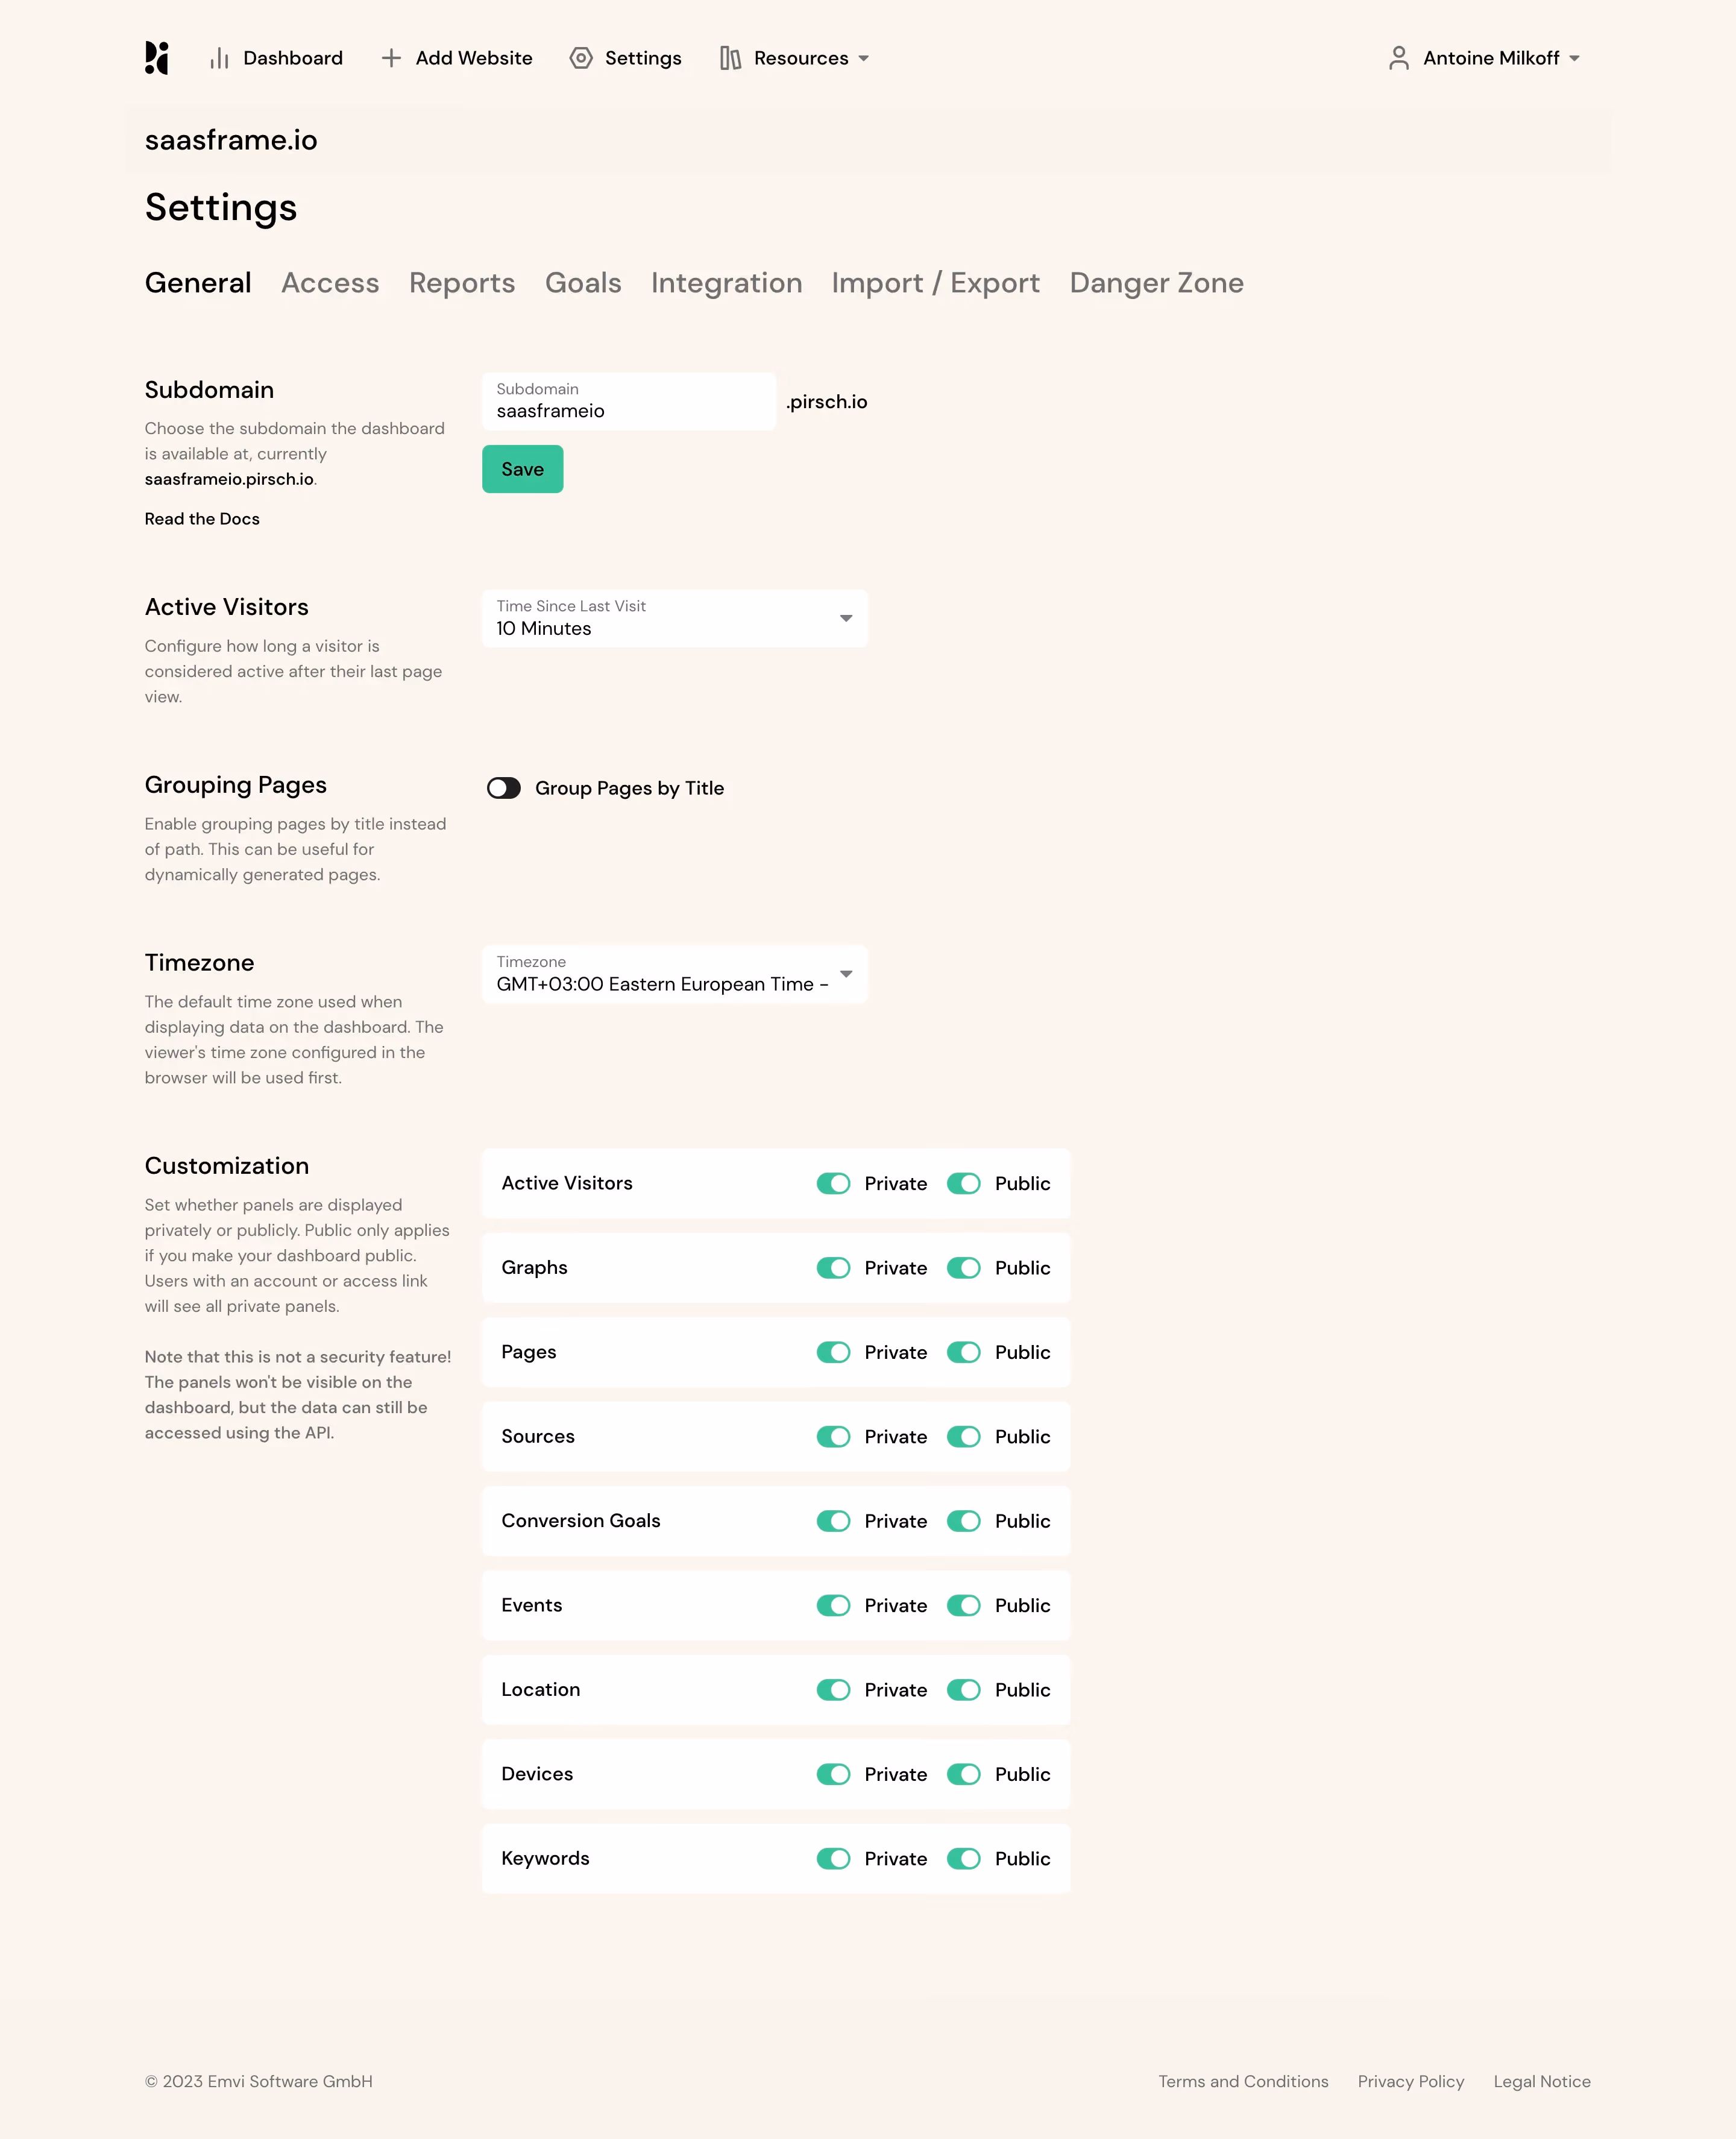1736x2139 pixels.
Task: Turn off Conversion Goals Public toggle
Action: pyautogui.click(x=964, y=1521)
